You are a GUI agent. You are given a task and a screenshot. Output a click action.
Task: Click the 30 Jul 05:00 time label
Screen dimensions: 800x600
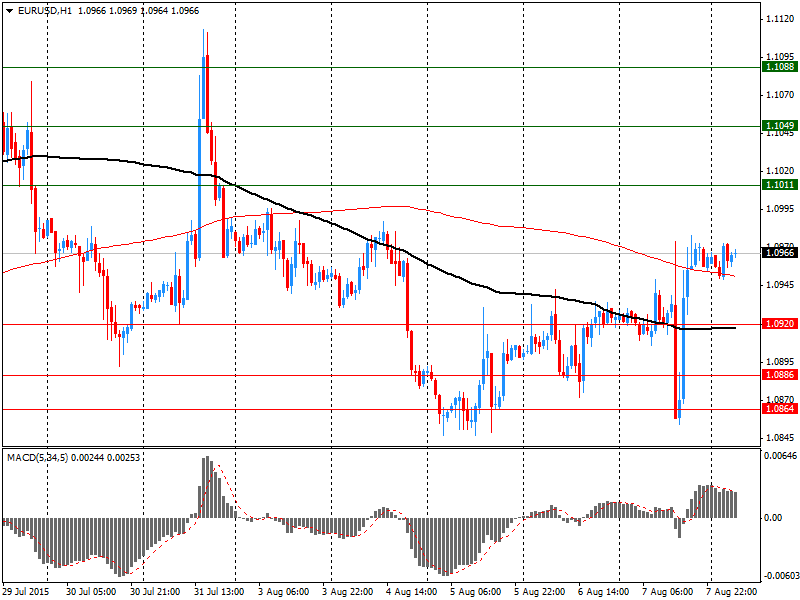[x=91, y=592]
